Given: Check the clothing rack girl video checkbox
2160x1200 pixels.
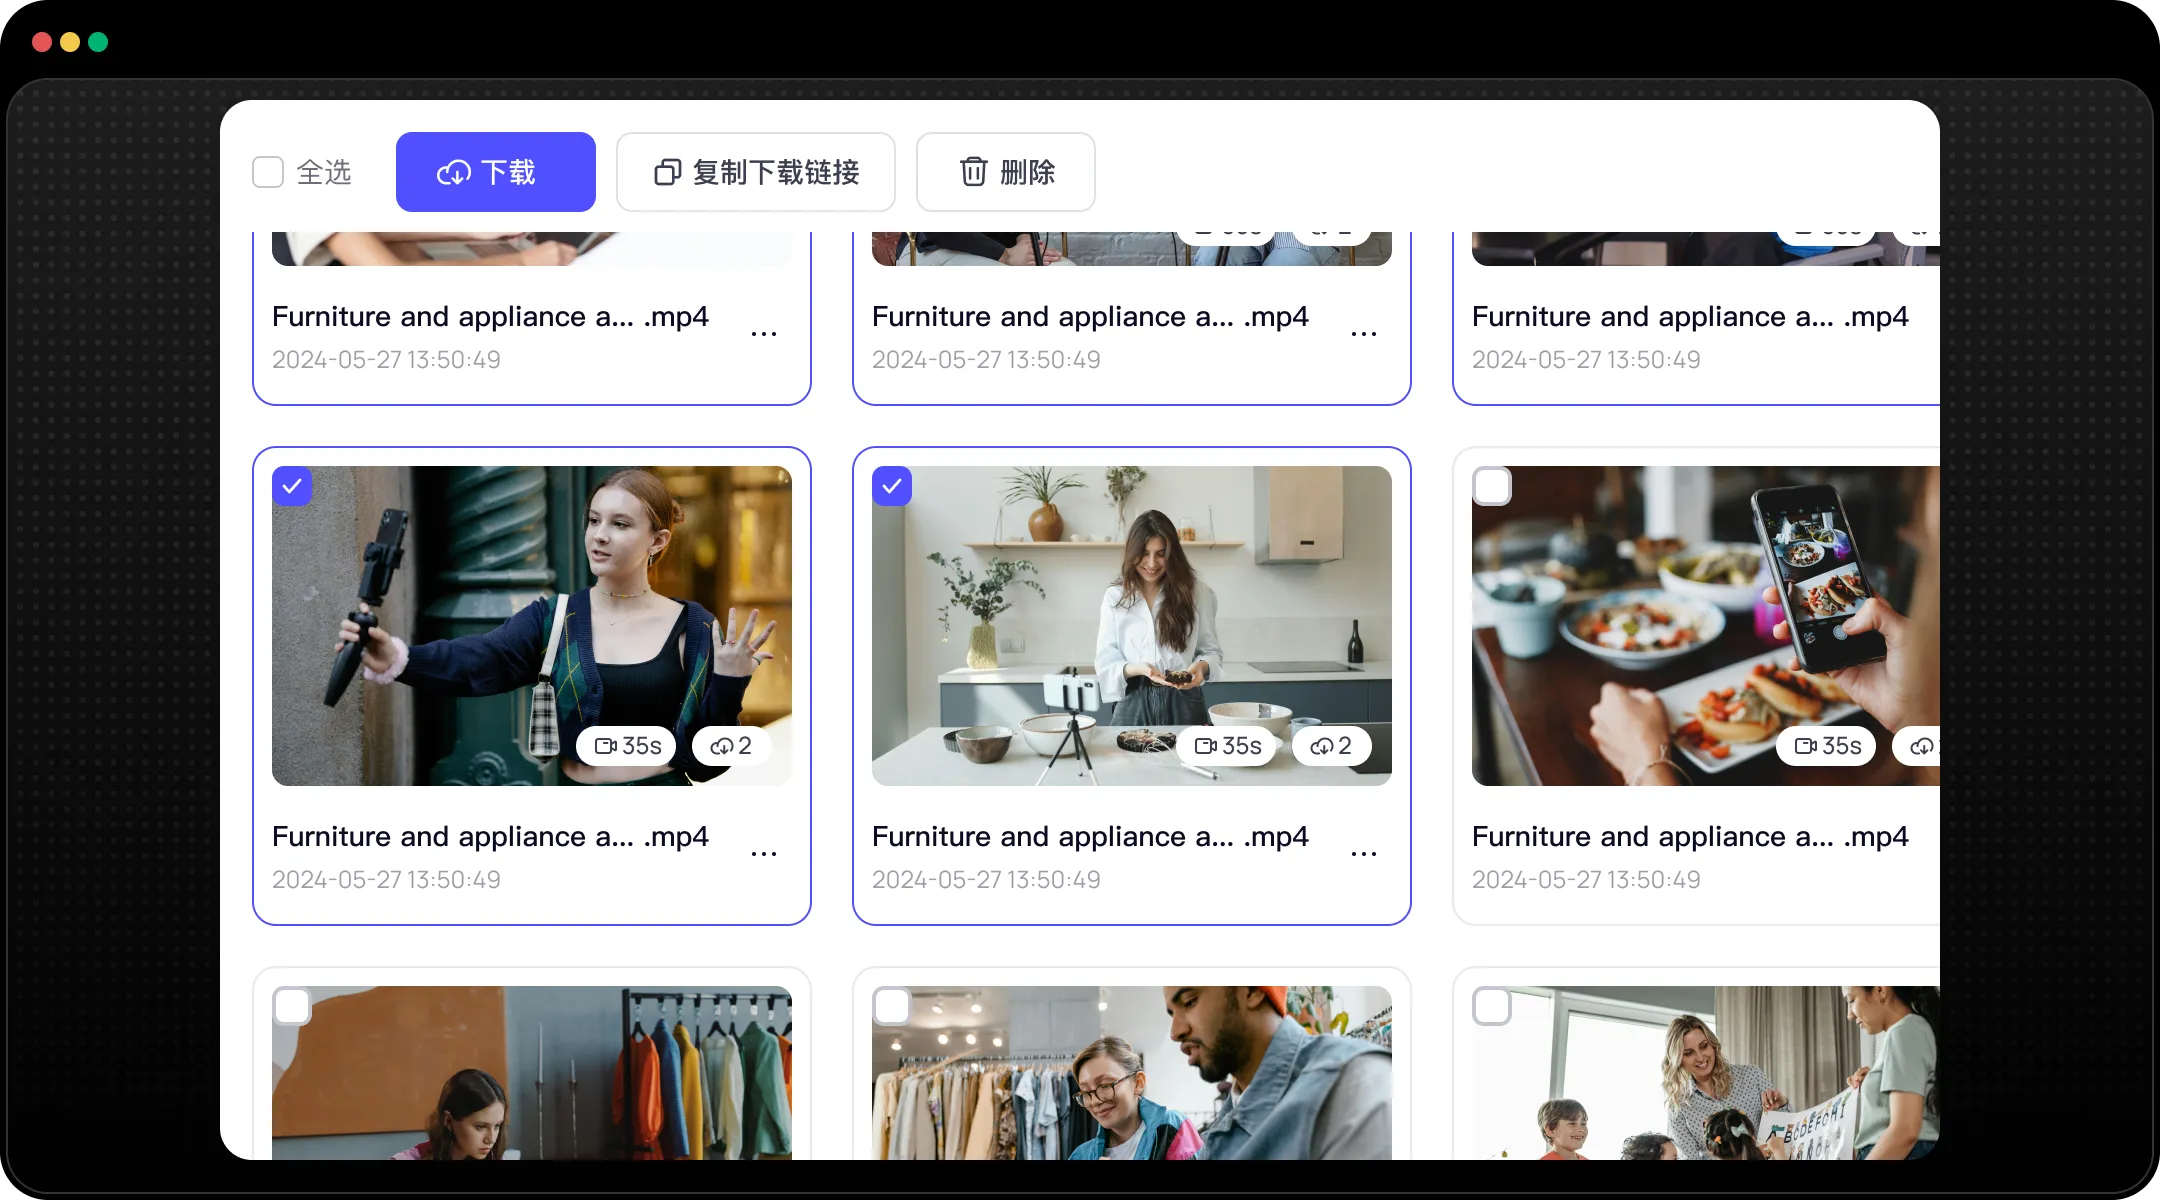Looking at the screenshot, I should 292,1006.
